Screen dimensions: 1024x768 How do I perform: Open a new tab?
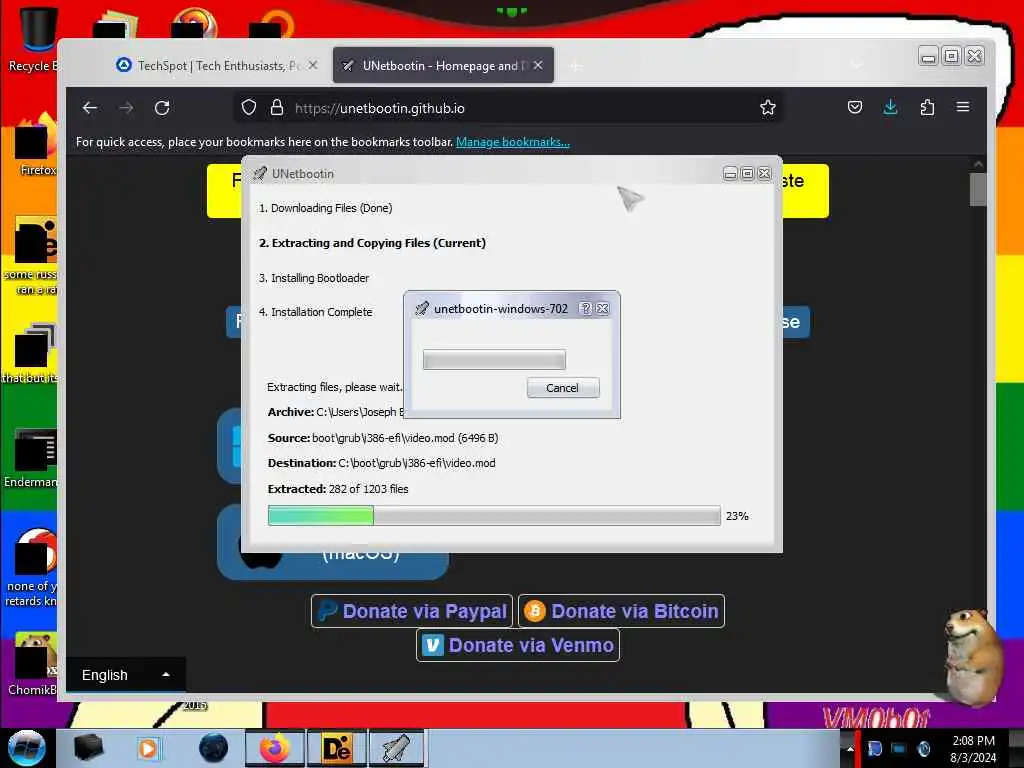575,65
